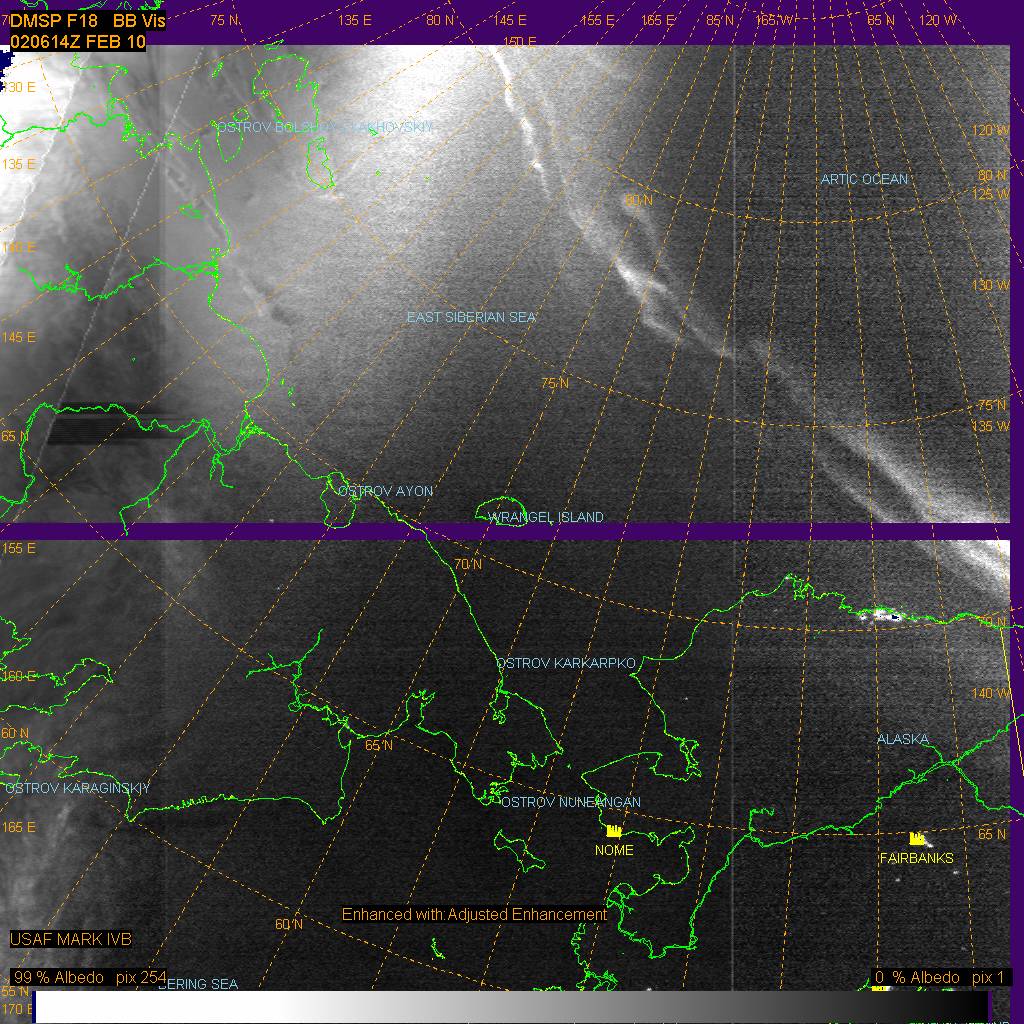The image size is (1024, 1024).
Task: Select the "OSTROV NUNEANGAN" label
Action: click(x=571, y=802)
